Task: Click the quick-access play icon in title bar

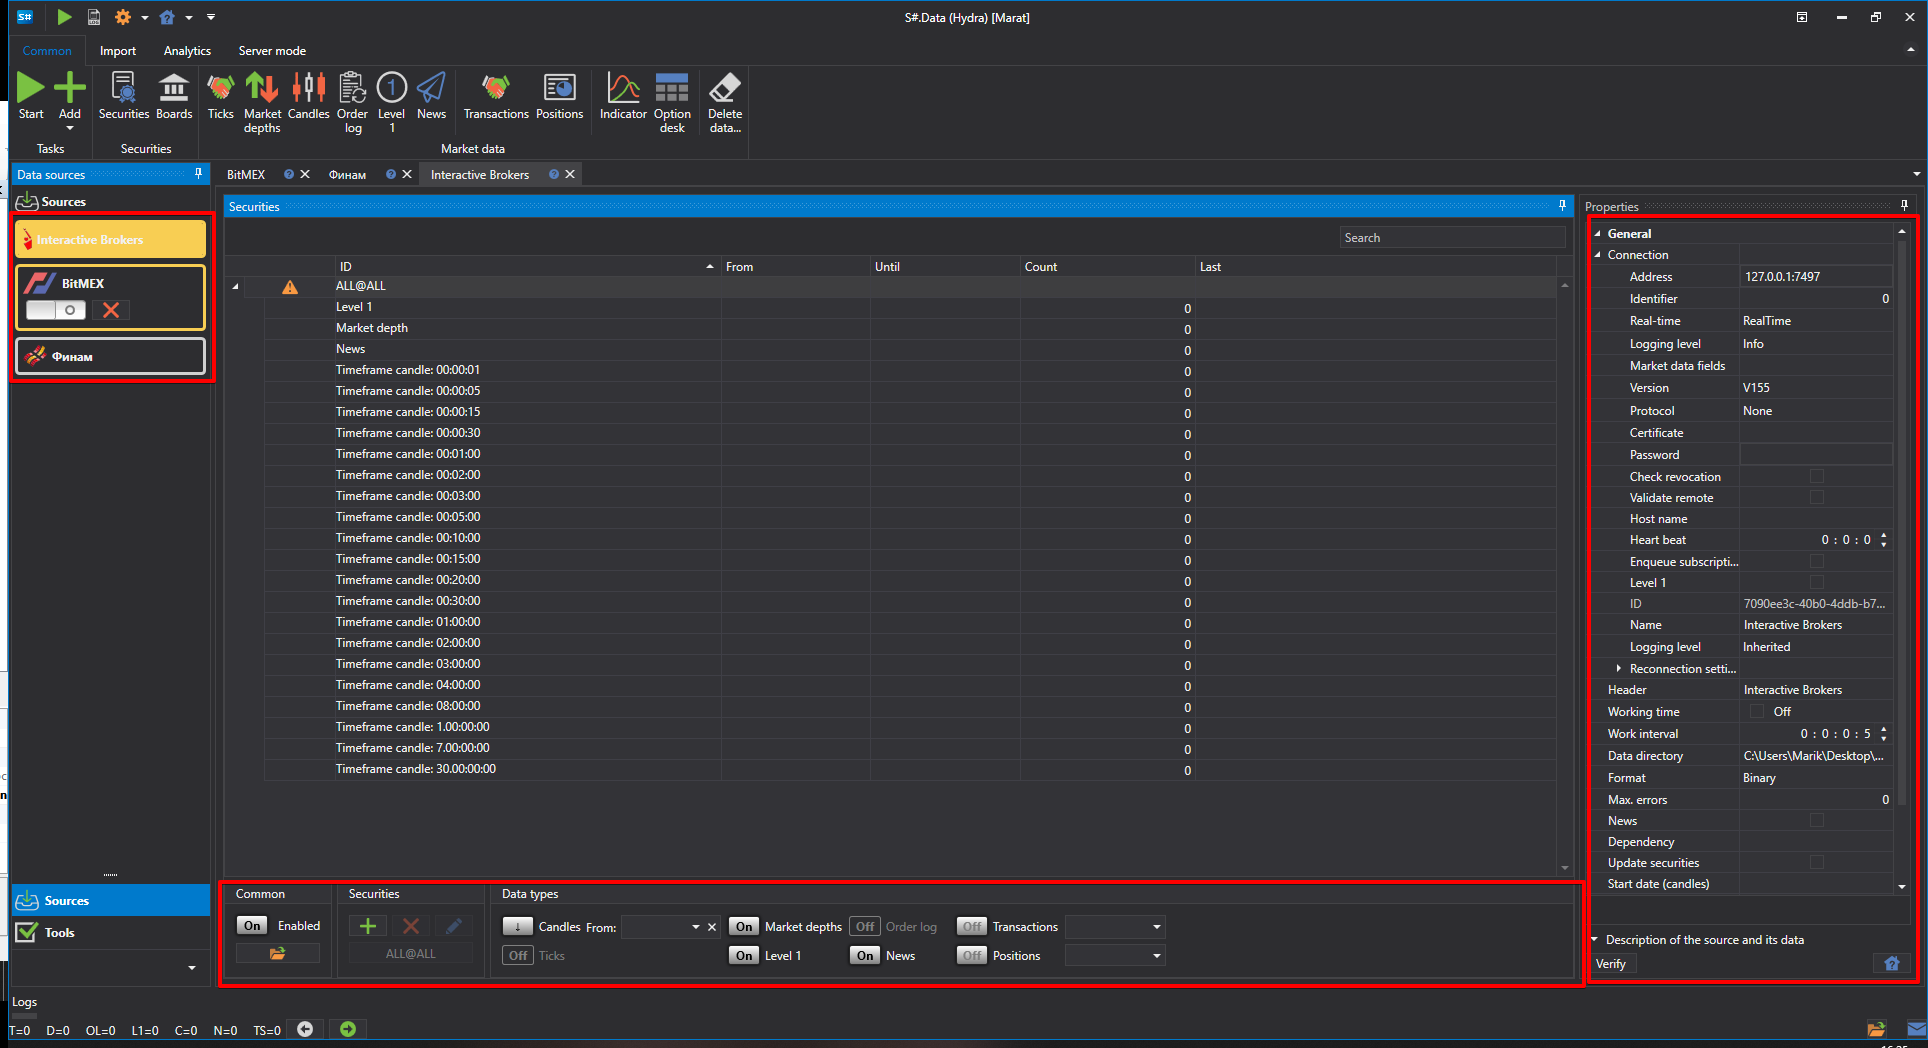Action: [64, 17]
